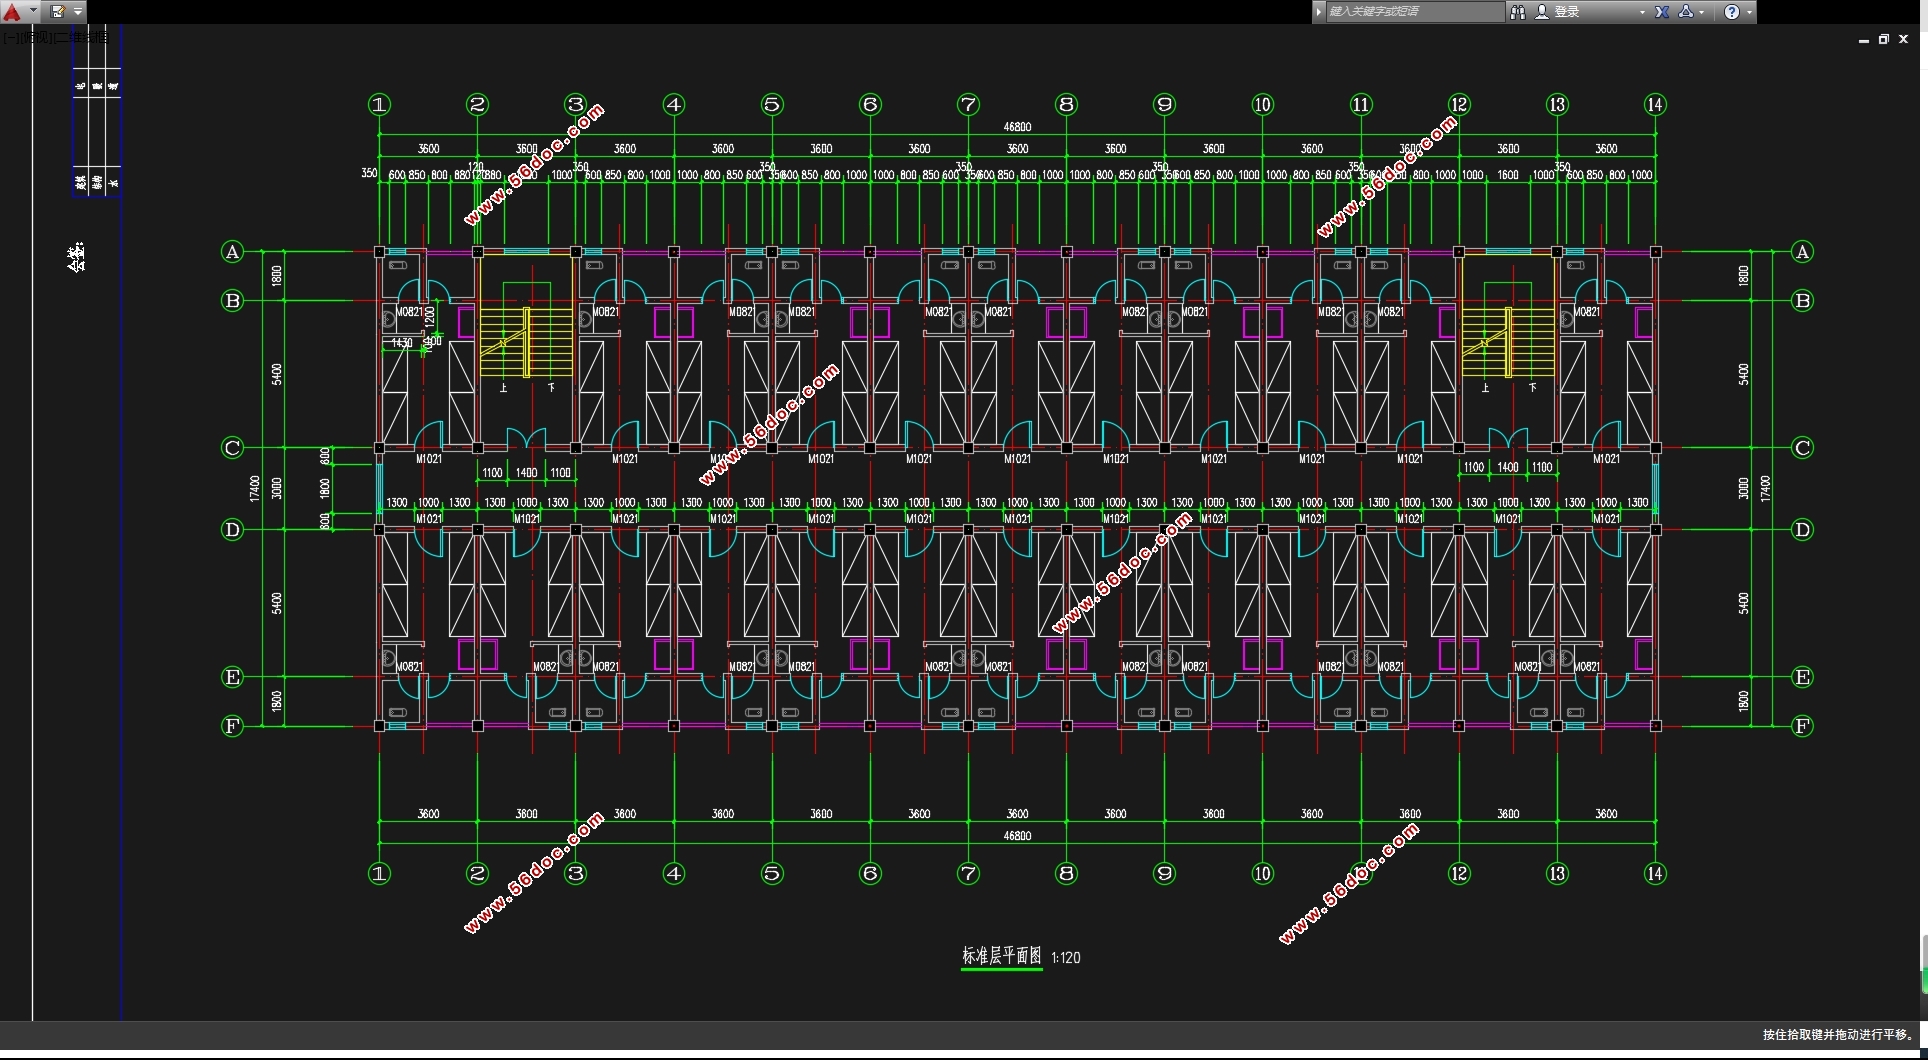Click the Save As quick access icon
The width and height of the screenshot is (1928, 1060).
[x=58, y=12]
